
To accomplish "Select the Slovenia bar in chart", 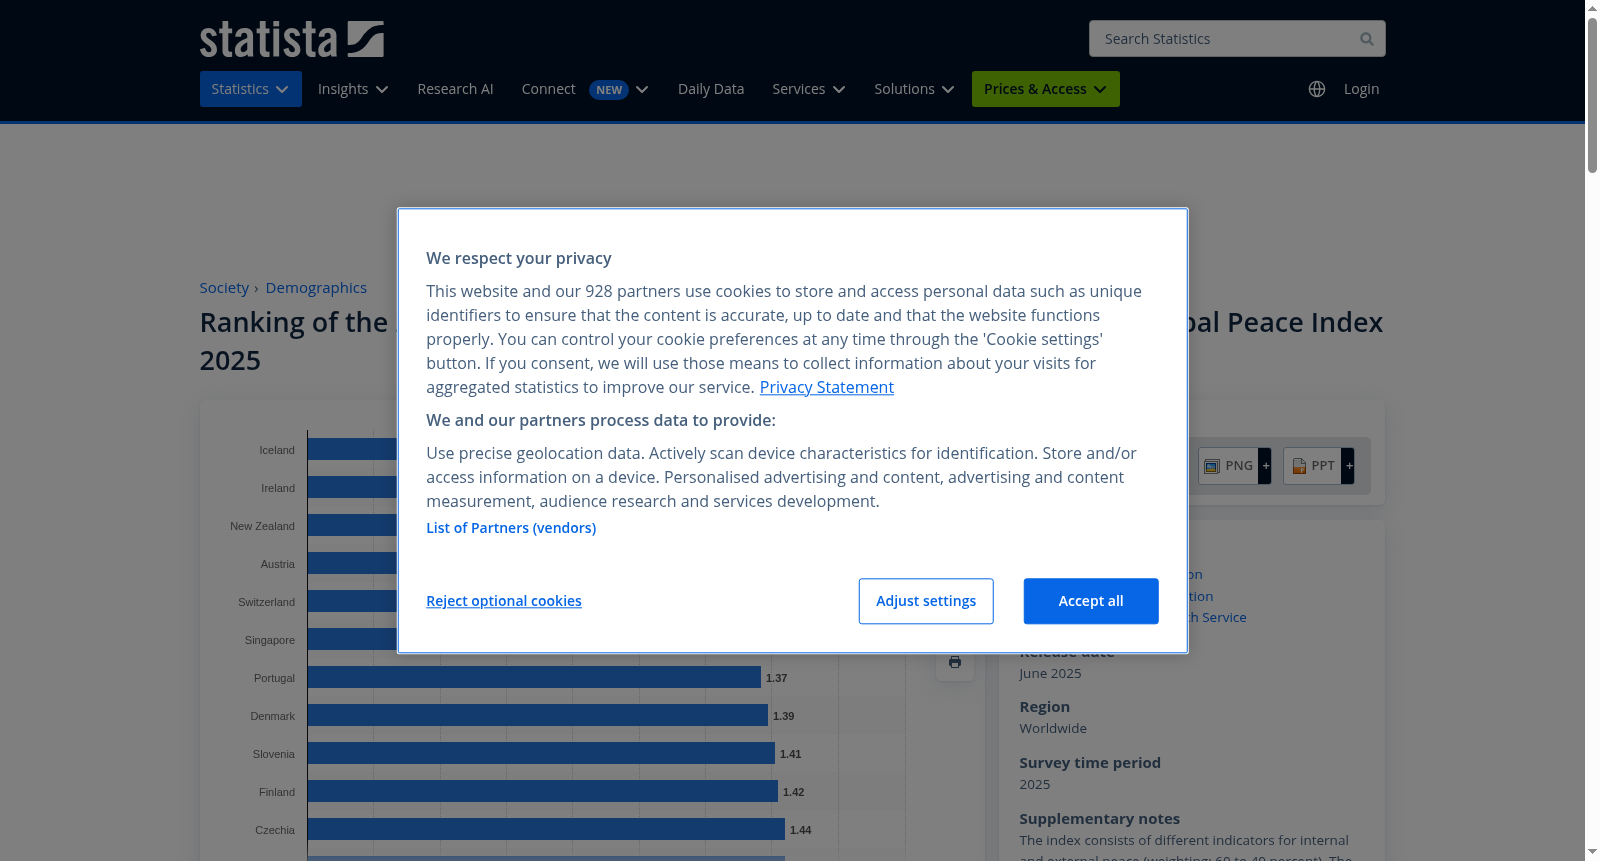I will [x=541, y=754].
